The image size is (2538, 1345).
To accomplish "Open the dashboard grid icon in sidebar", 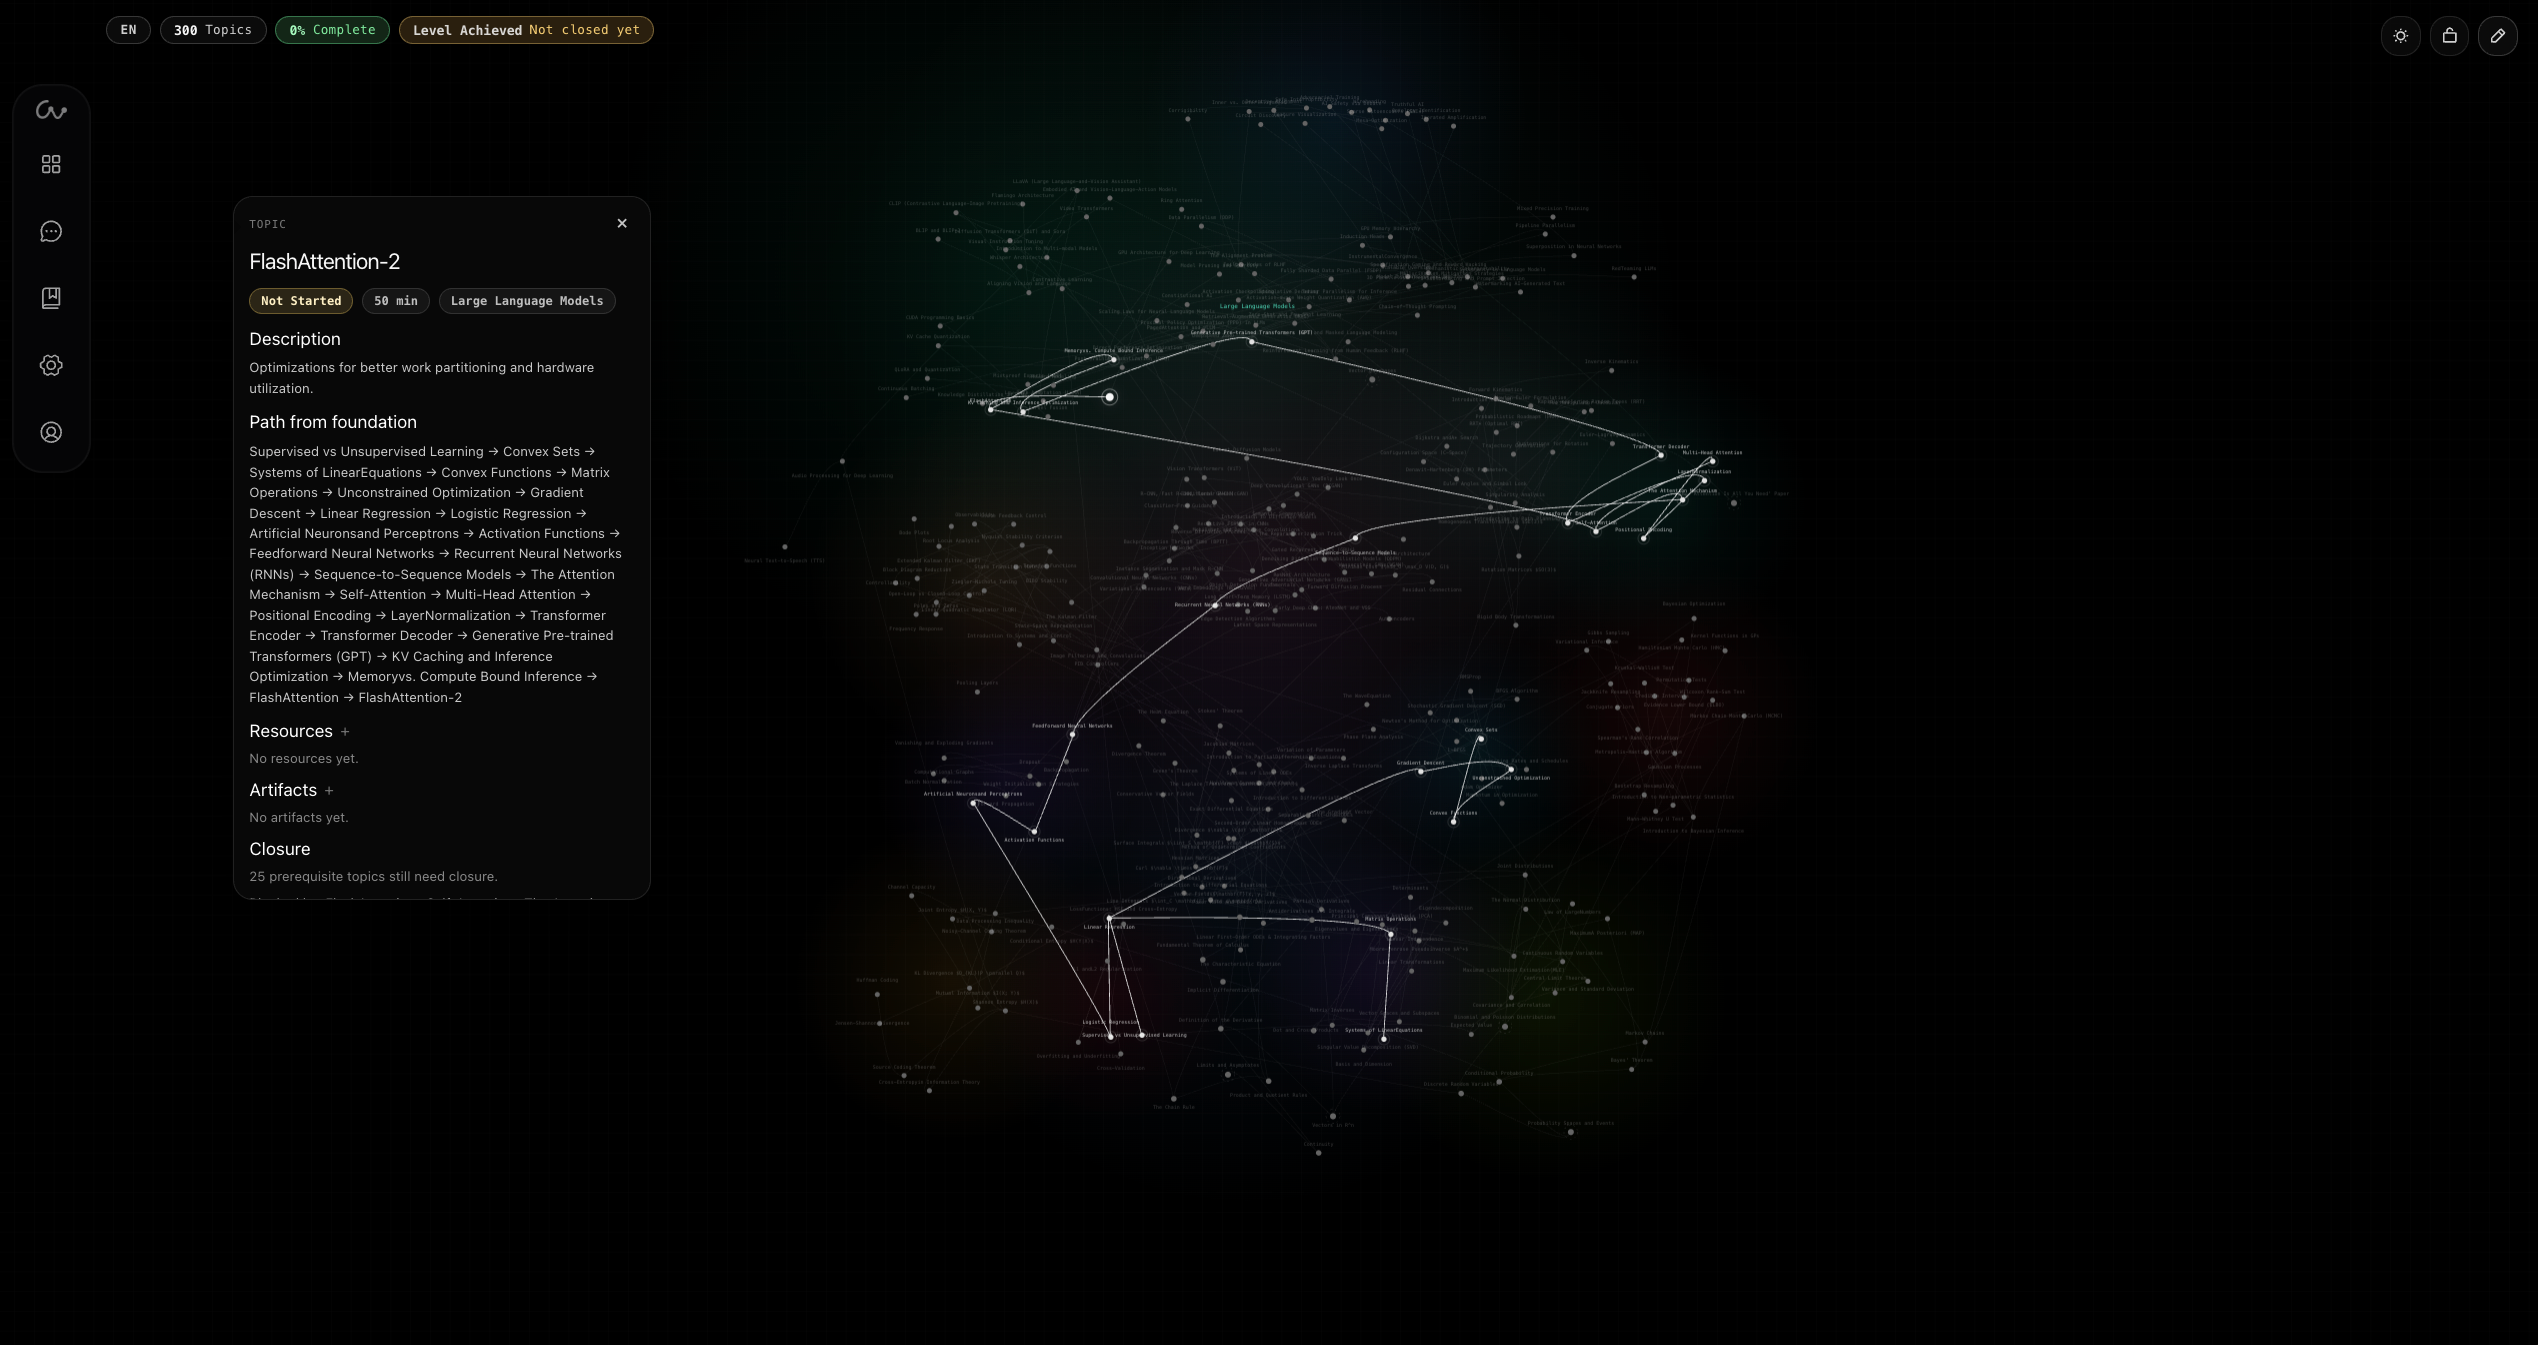I will (x=51, y=164).
